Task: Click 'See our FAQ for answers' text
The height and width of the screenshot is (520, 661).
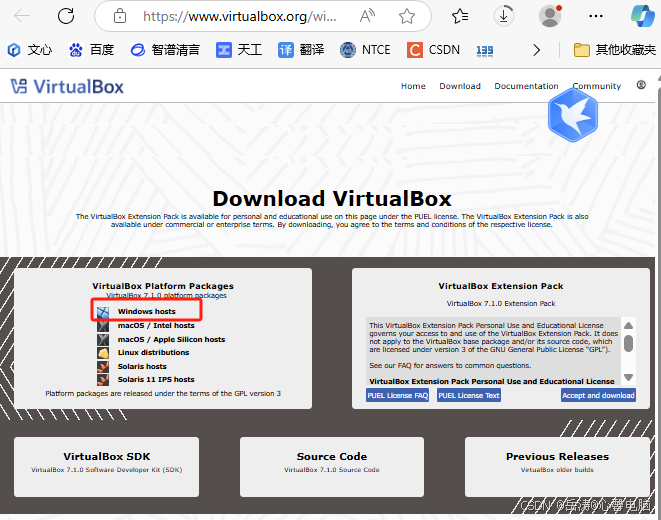Action: point(450,365)
